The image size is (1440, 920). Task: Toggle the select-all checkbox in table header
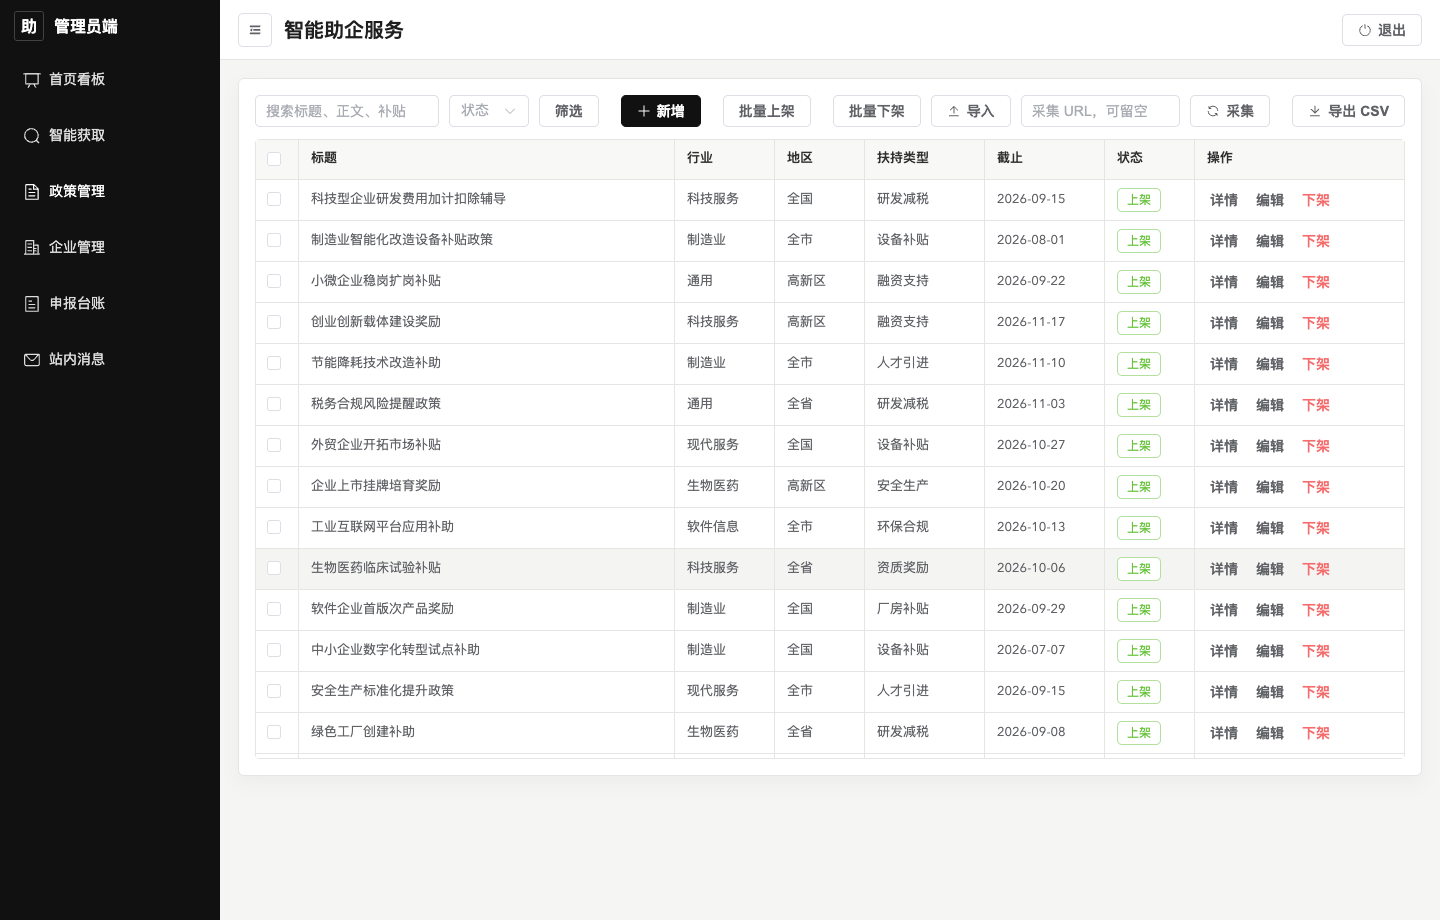tap(274, 158)
